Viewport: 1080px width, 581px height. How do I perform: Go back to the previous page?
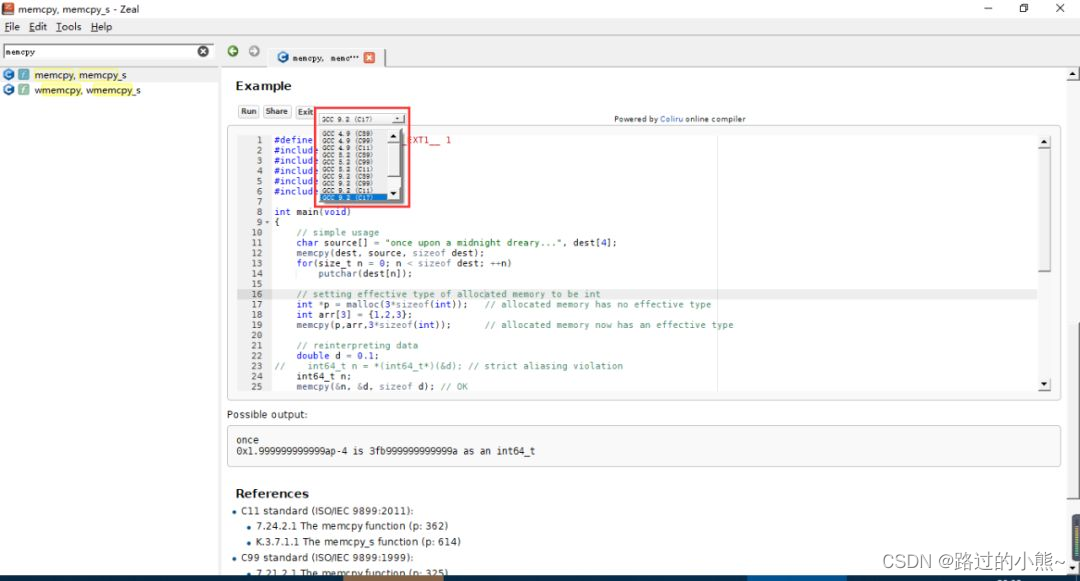pos(233,51)
